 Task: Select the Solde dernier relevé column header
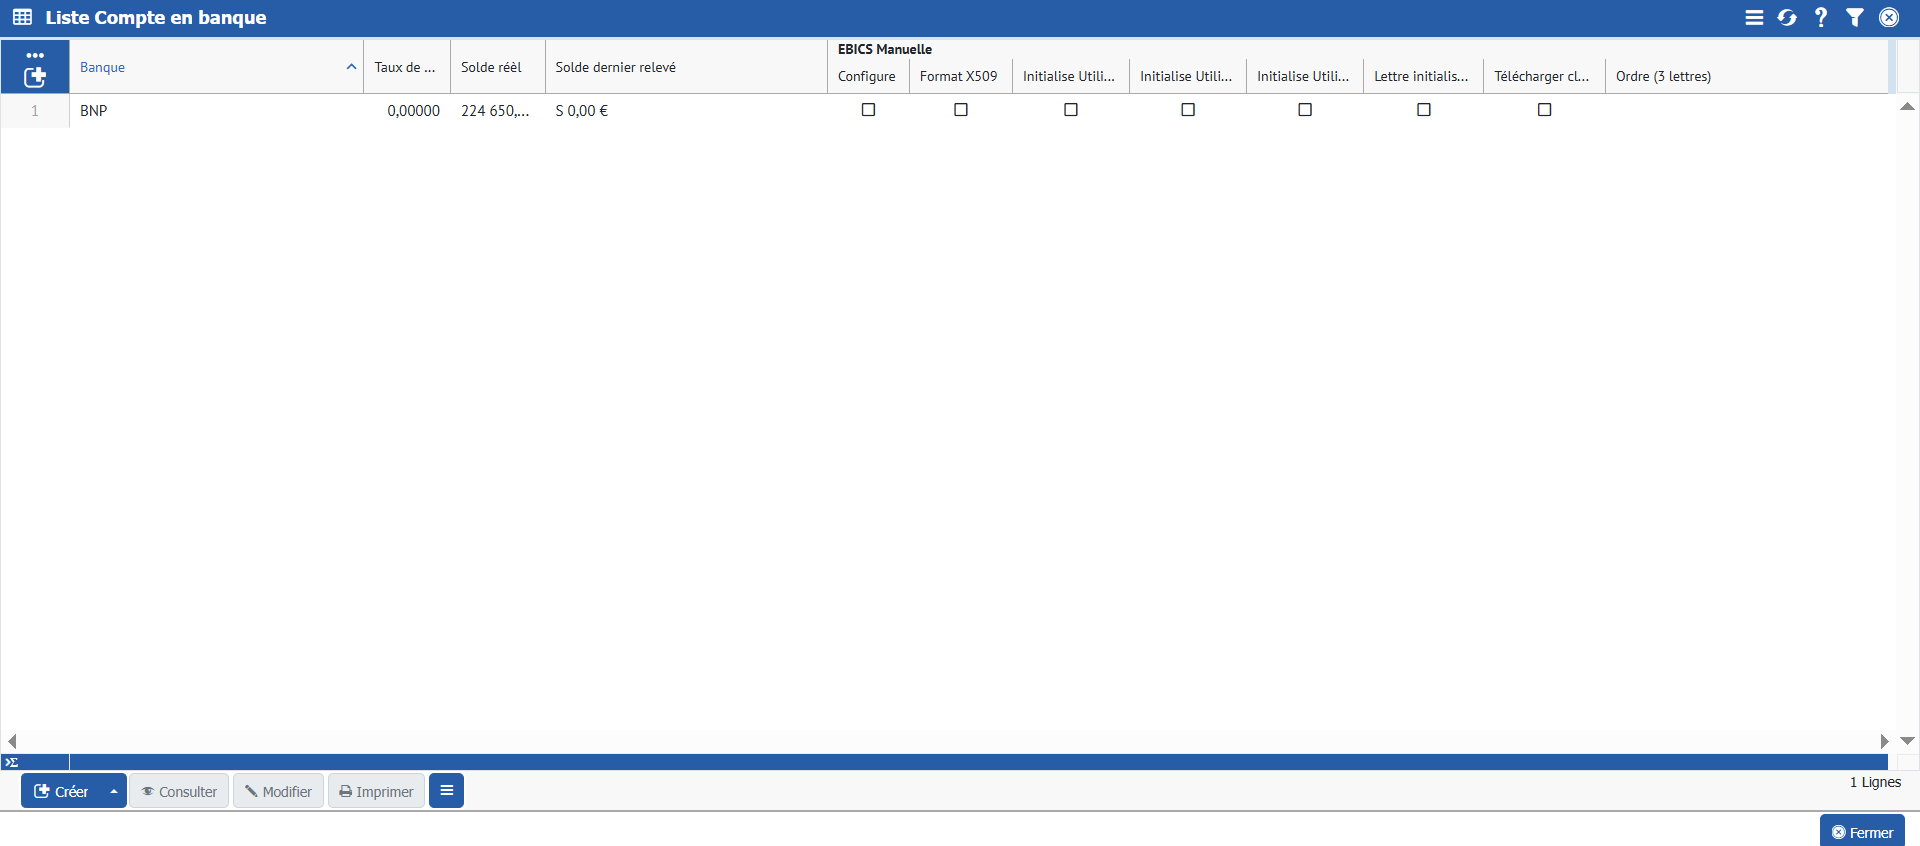[615, 67]
